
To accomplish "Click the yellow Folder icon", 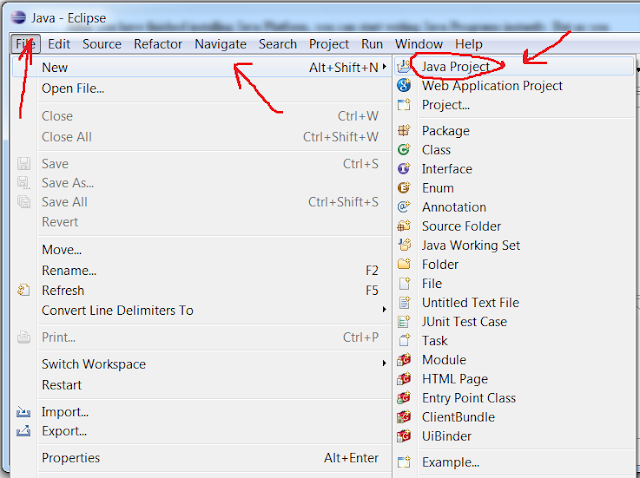I will click(x=404, y=264).
